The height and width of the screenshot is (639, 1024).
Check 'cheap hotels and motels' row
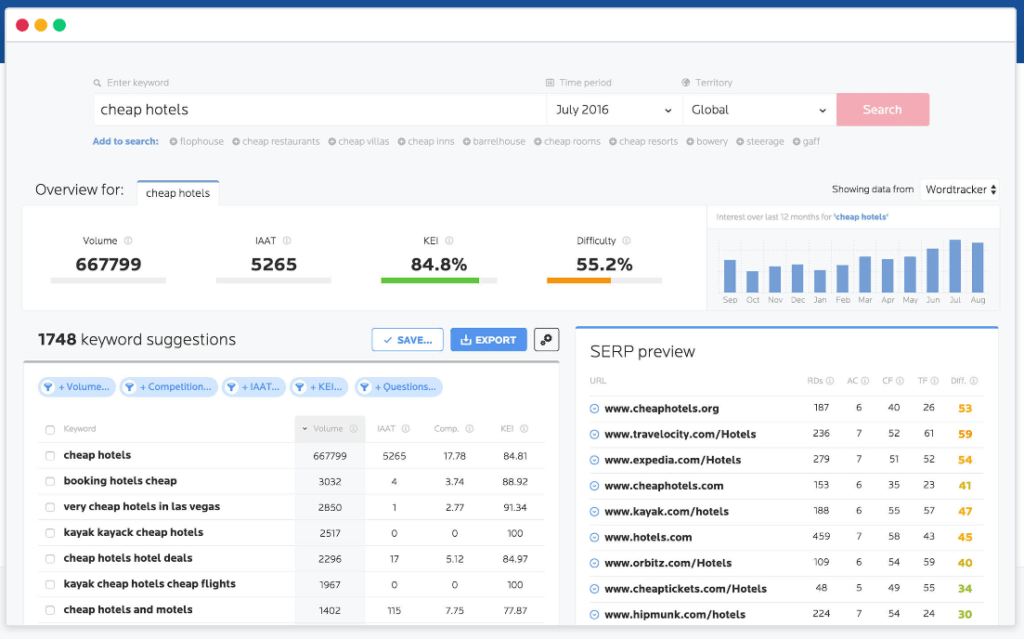coord(50,610)
